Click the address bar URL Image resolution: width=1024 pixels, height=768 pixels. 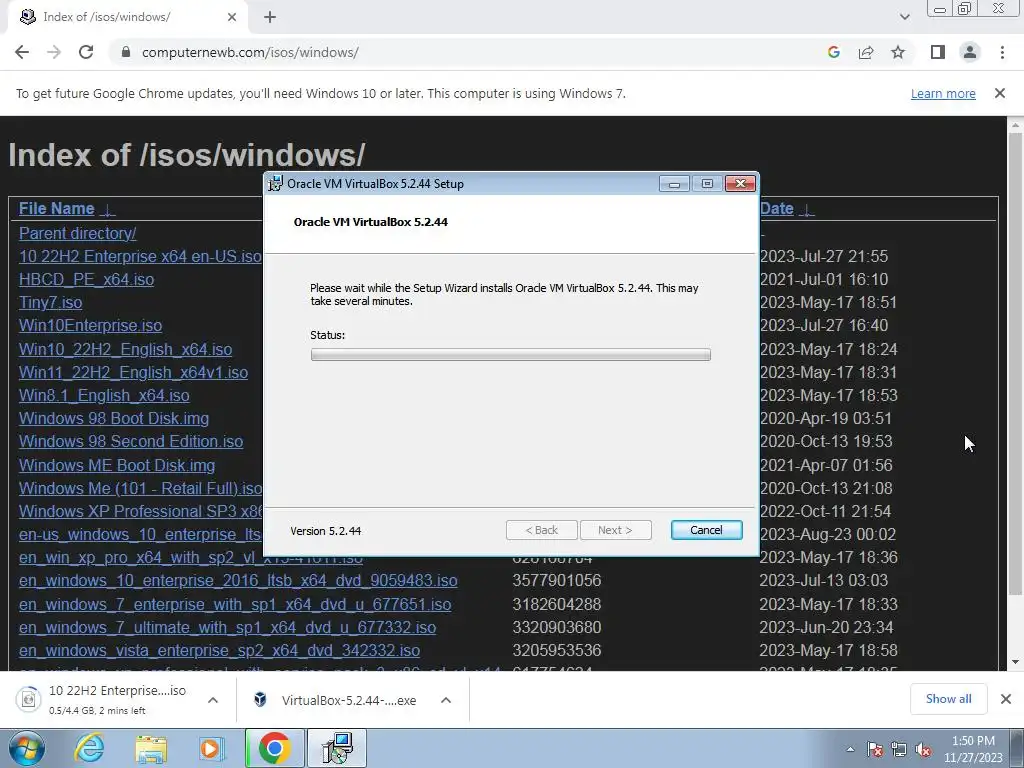(x=250, y=52)
